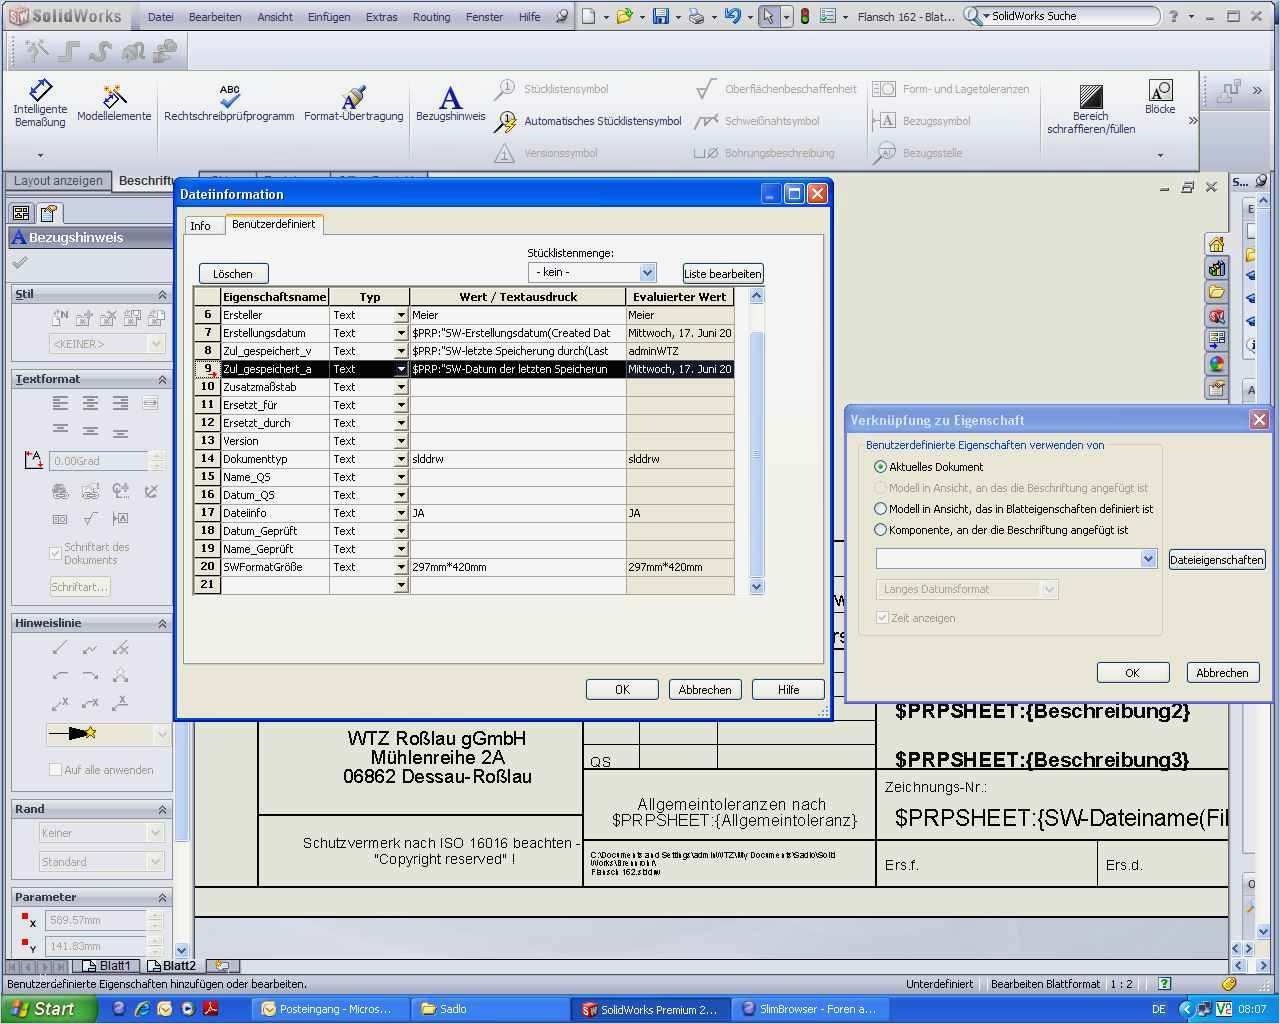Viewport: 1280px width, 1024px height.
Task: Switch to the Info tab
Action: (x=200, y=226)
